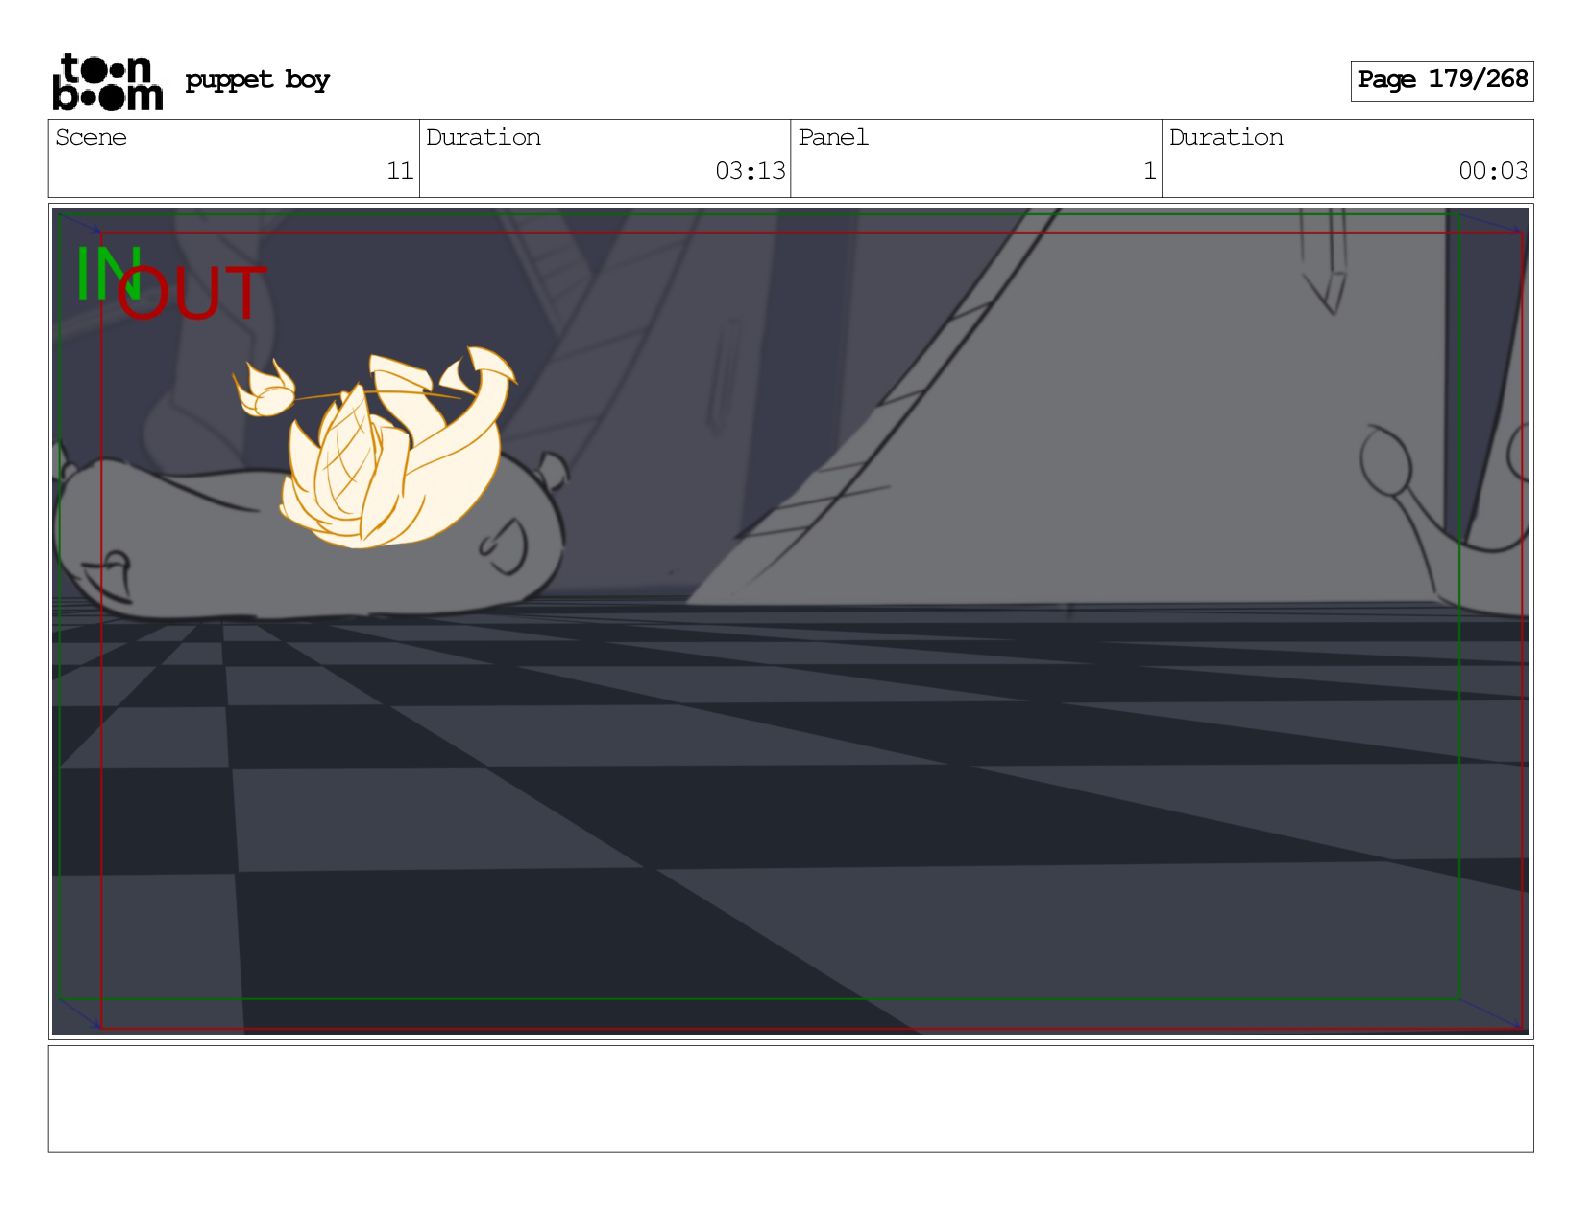Click the empty notes field below the panel
Screen dimensions: 1584x1224
790,1099
